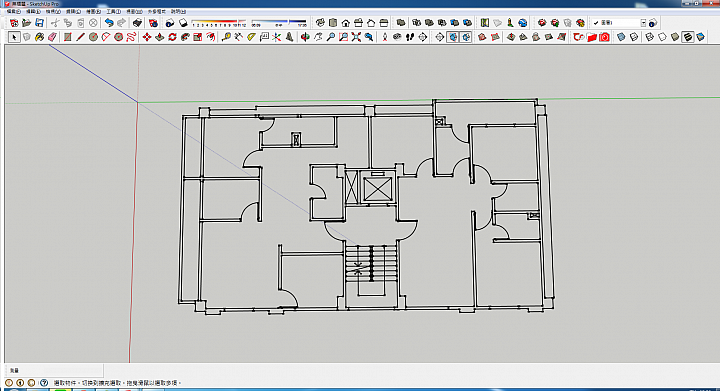Image resolution: width=720 pixels, height=391 pixels.
Task: Activate the Scale tool
Action: point(197,37)
